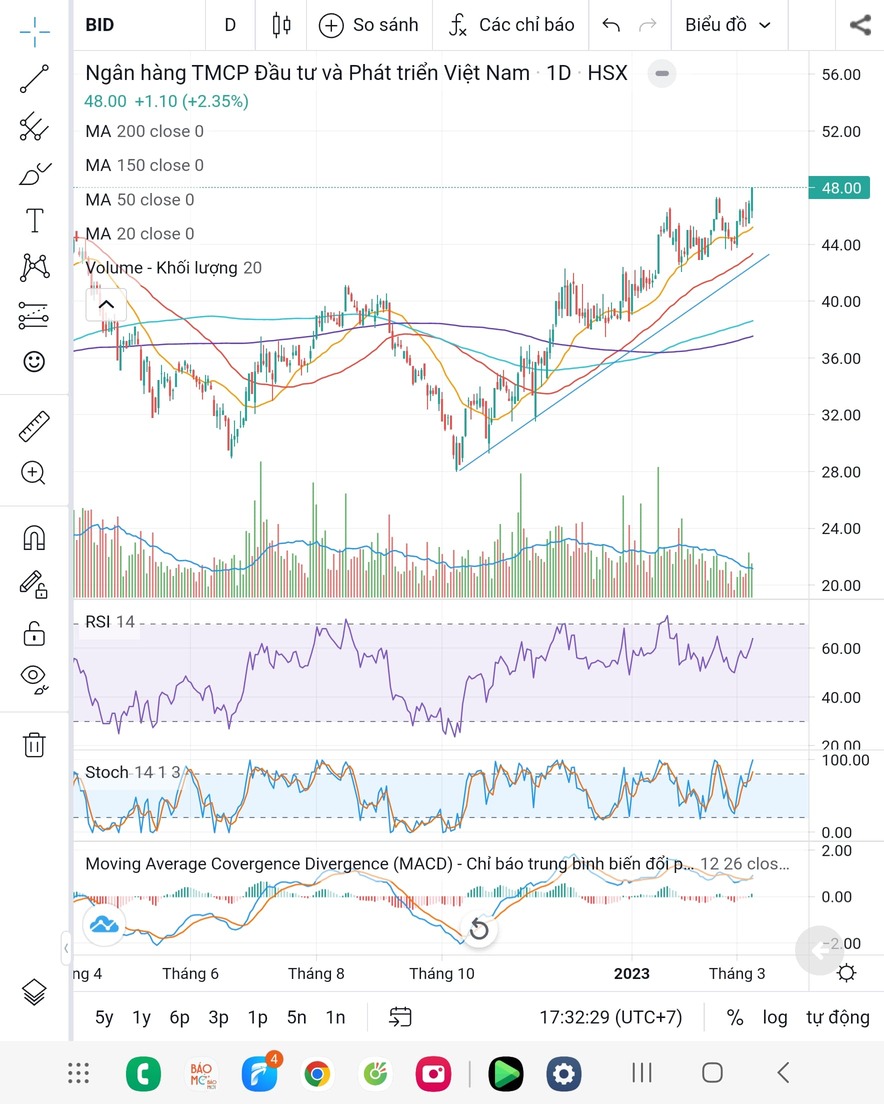Viewport: 884px width, 1104px height.
Task: Toggle tự động auto scale
Action: [838, 1017]
